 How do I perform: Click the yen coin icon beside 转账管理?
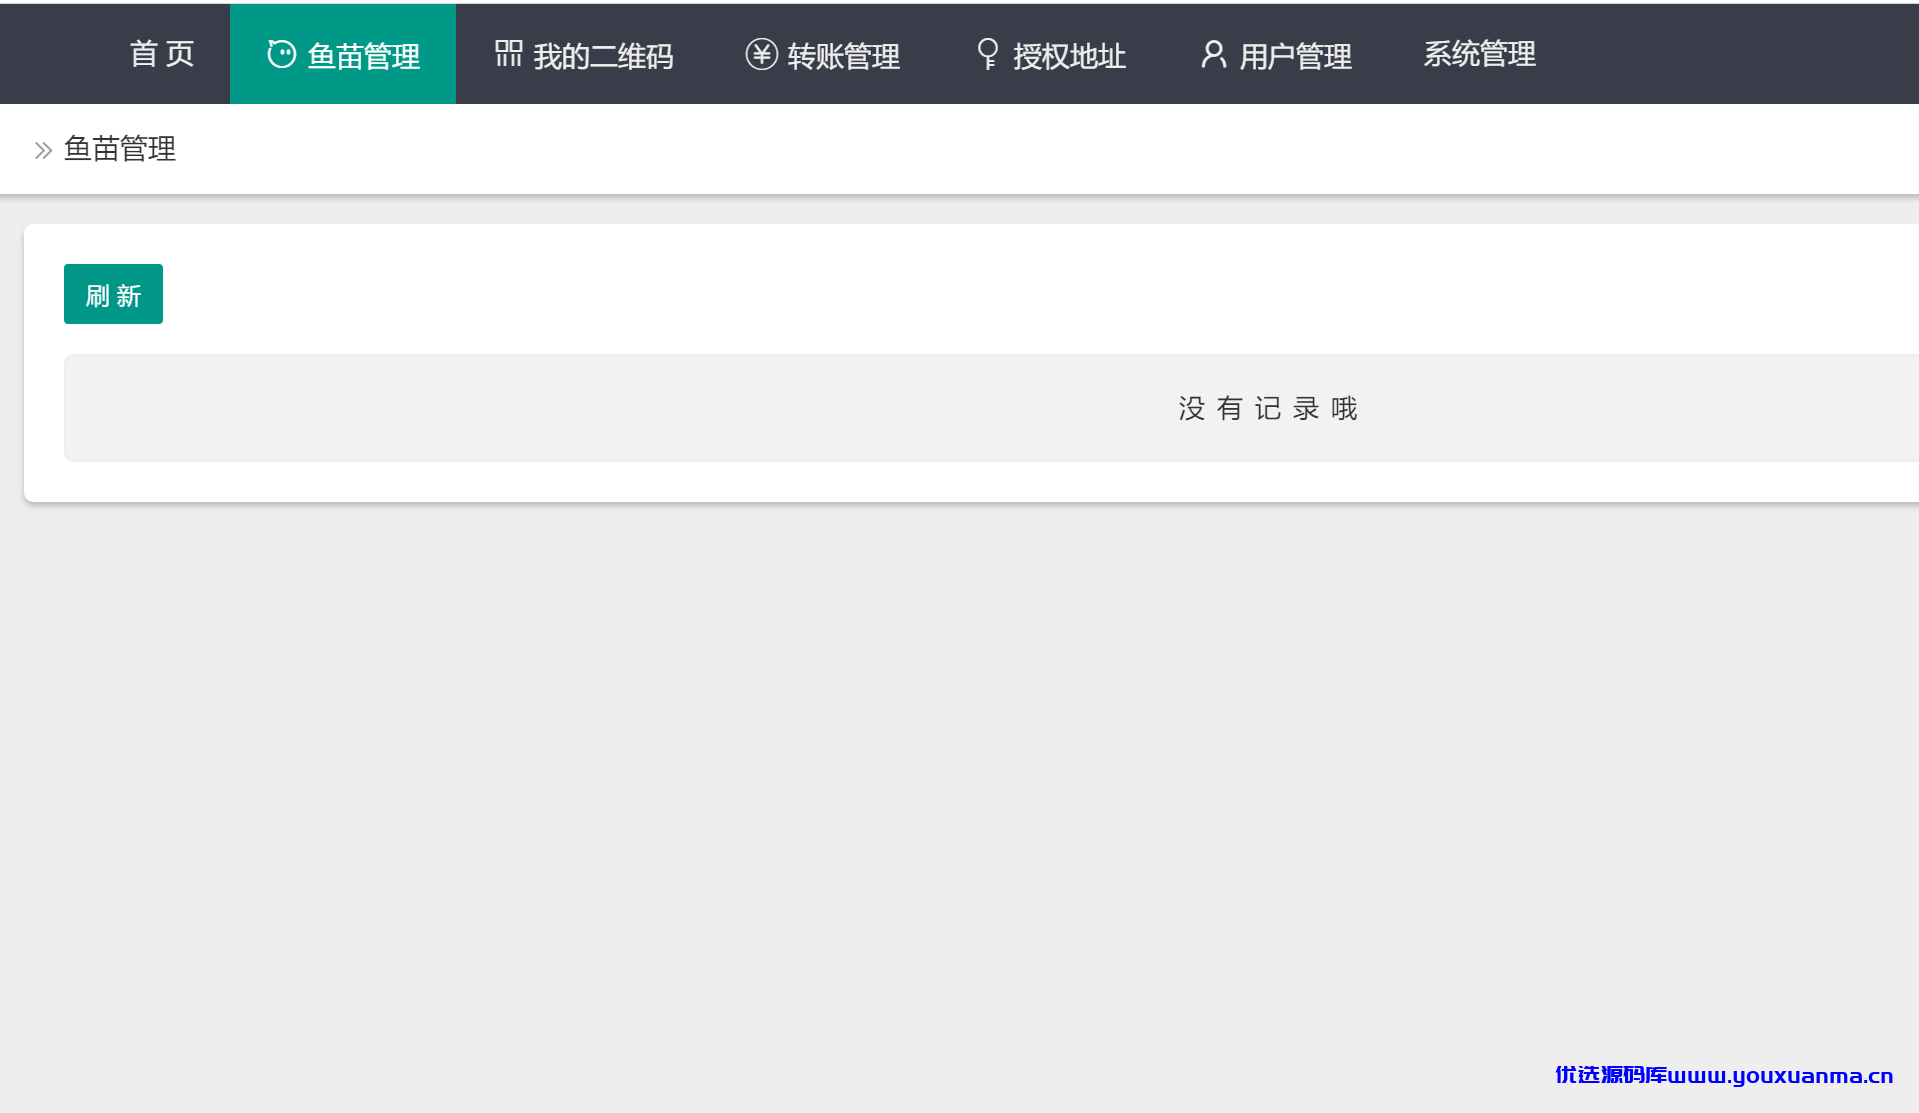click(x=761, y=54)
